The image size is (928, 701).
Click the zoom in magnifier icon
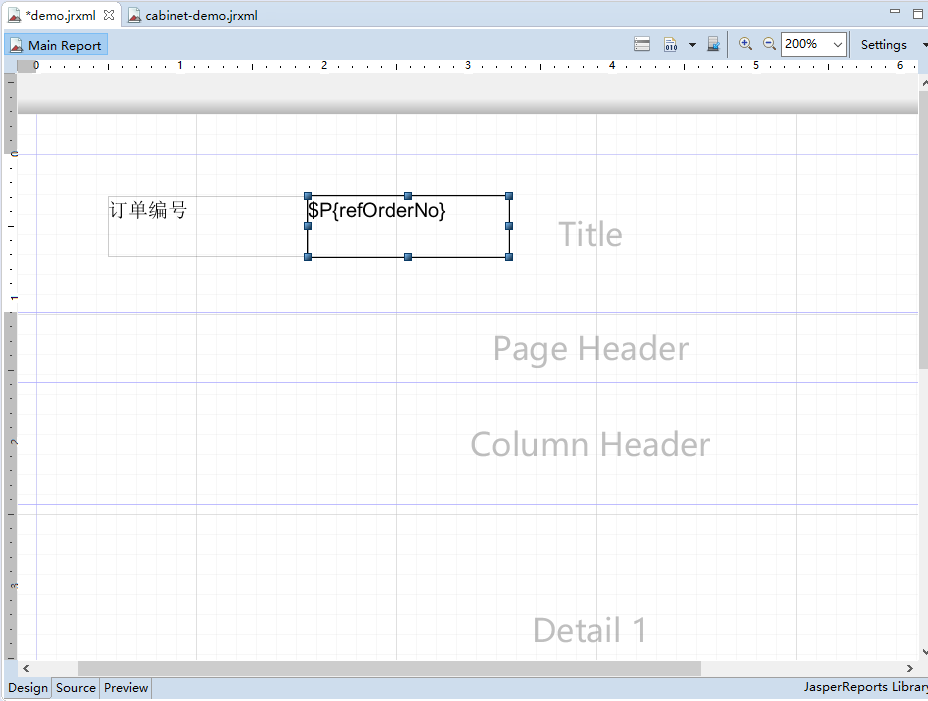coord(745,44)
